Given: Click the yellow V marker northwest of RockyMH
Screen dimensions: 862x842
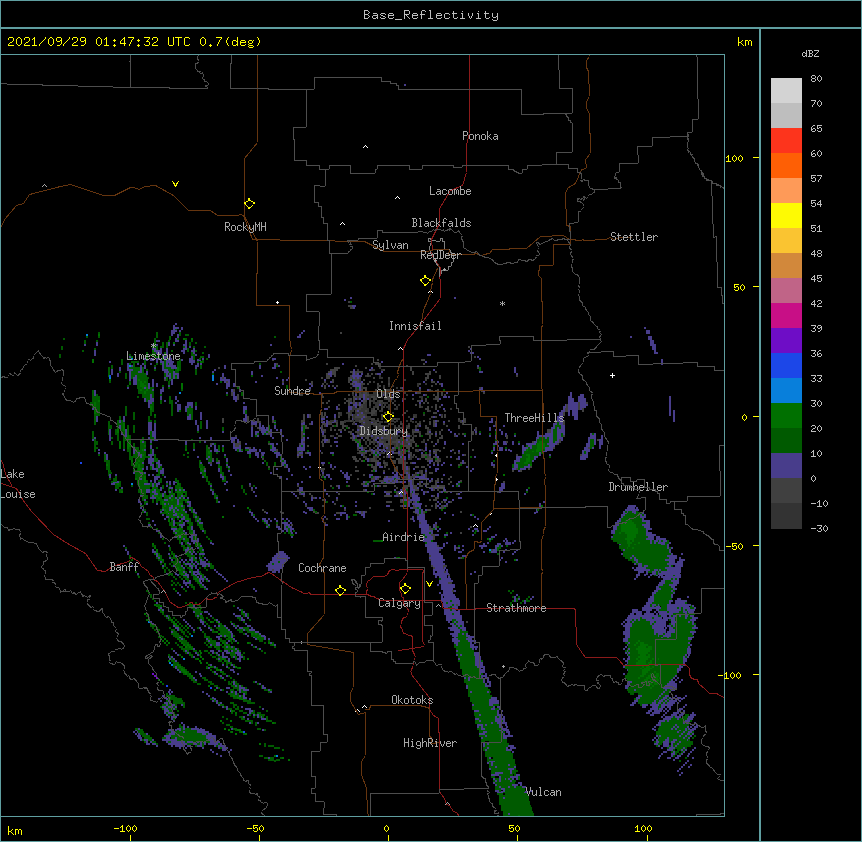Looking at the screenshot, I should click(175, 184).
